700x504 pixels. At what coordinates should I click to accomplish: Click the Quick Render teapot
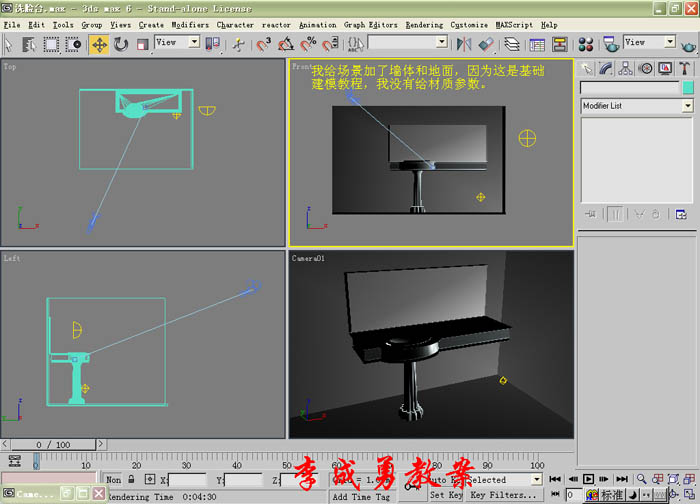pos(688,45)
